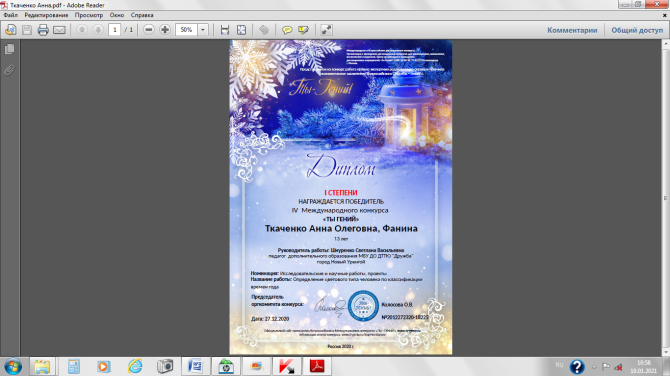Add a sticky note comment
670x376 pixels.
tap(287, 30)
